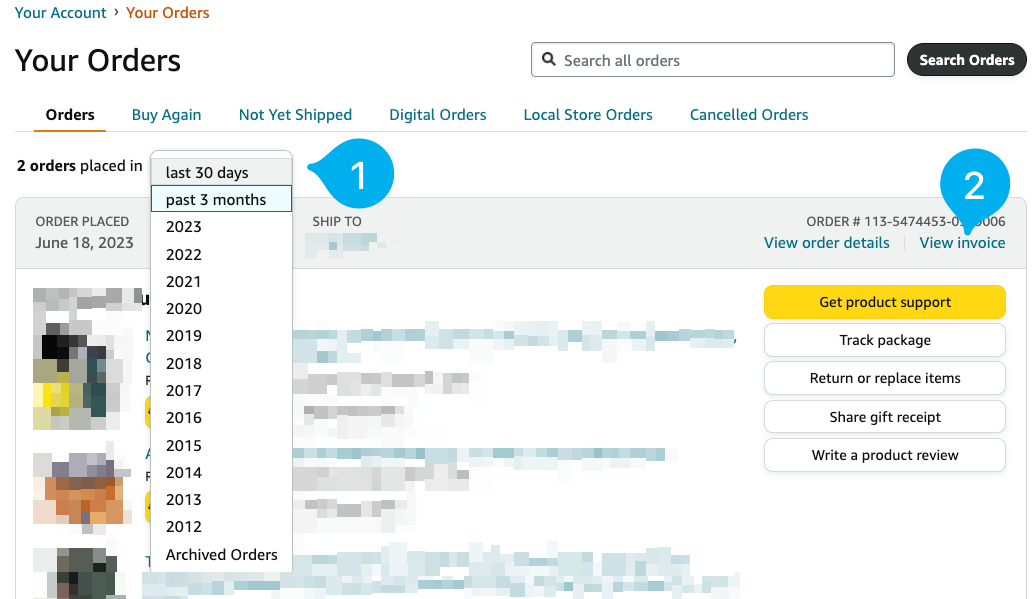Select 2018 from the dropdown list
The image size is (1035, 599).
point(221,363)
